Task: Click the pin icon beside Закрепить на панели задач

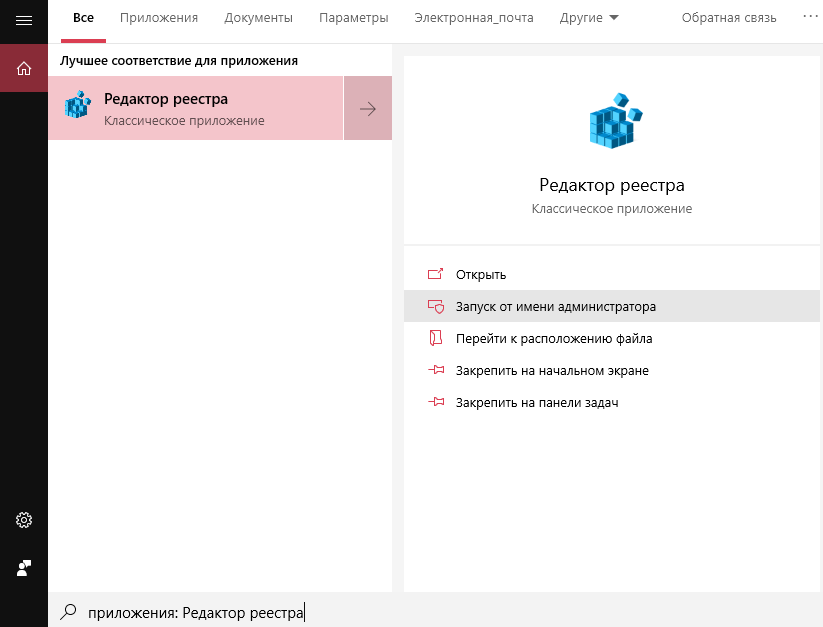Action: 435,403
